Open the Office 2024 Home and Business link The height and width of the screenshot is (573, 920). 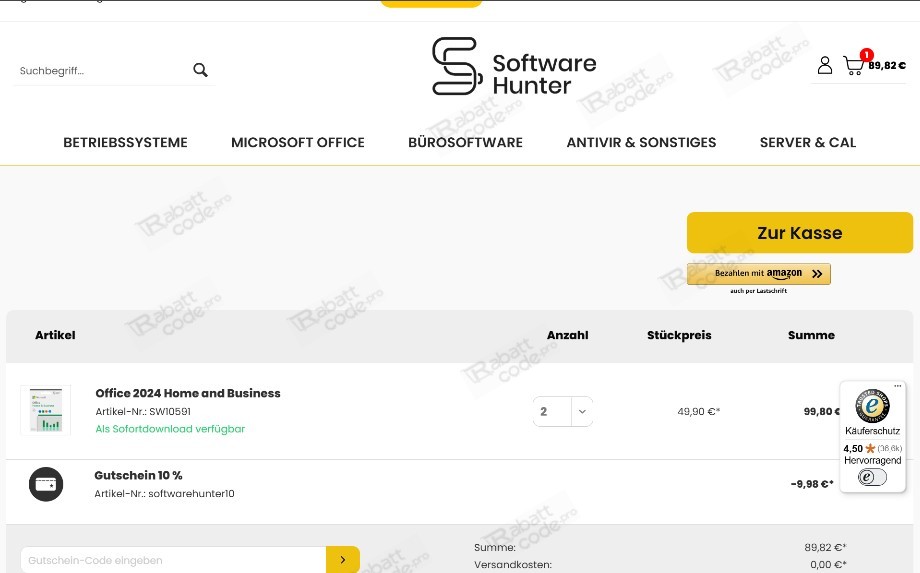[188, 394]
